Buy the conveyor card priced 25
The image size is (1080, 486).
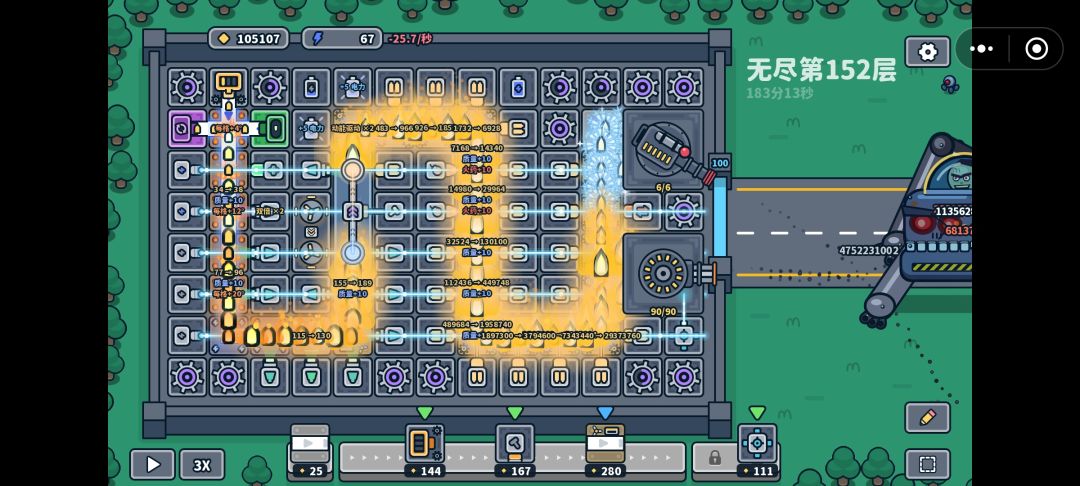[x=310, y=451]
